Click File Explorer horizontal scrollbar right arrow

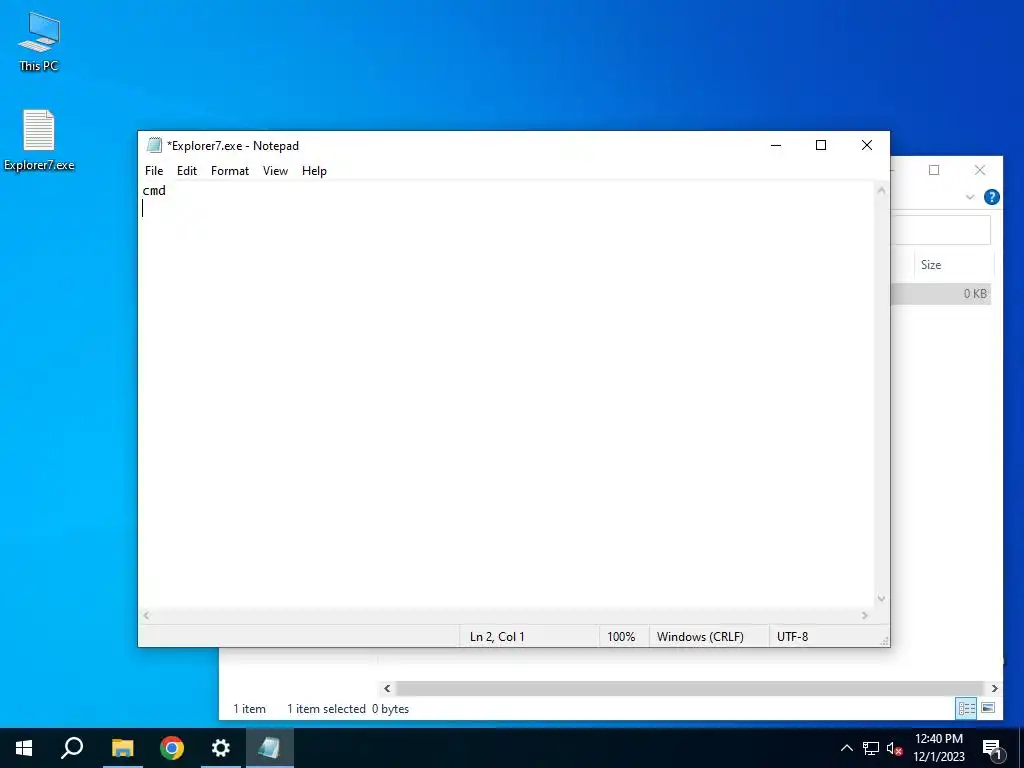tap(994, 688)
